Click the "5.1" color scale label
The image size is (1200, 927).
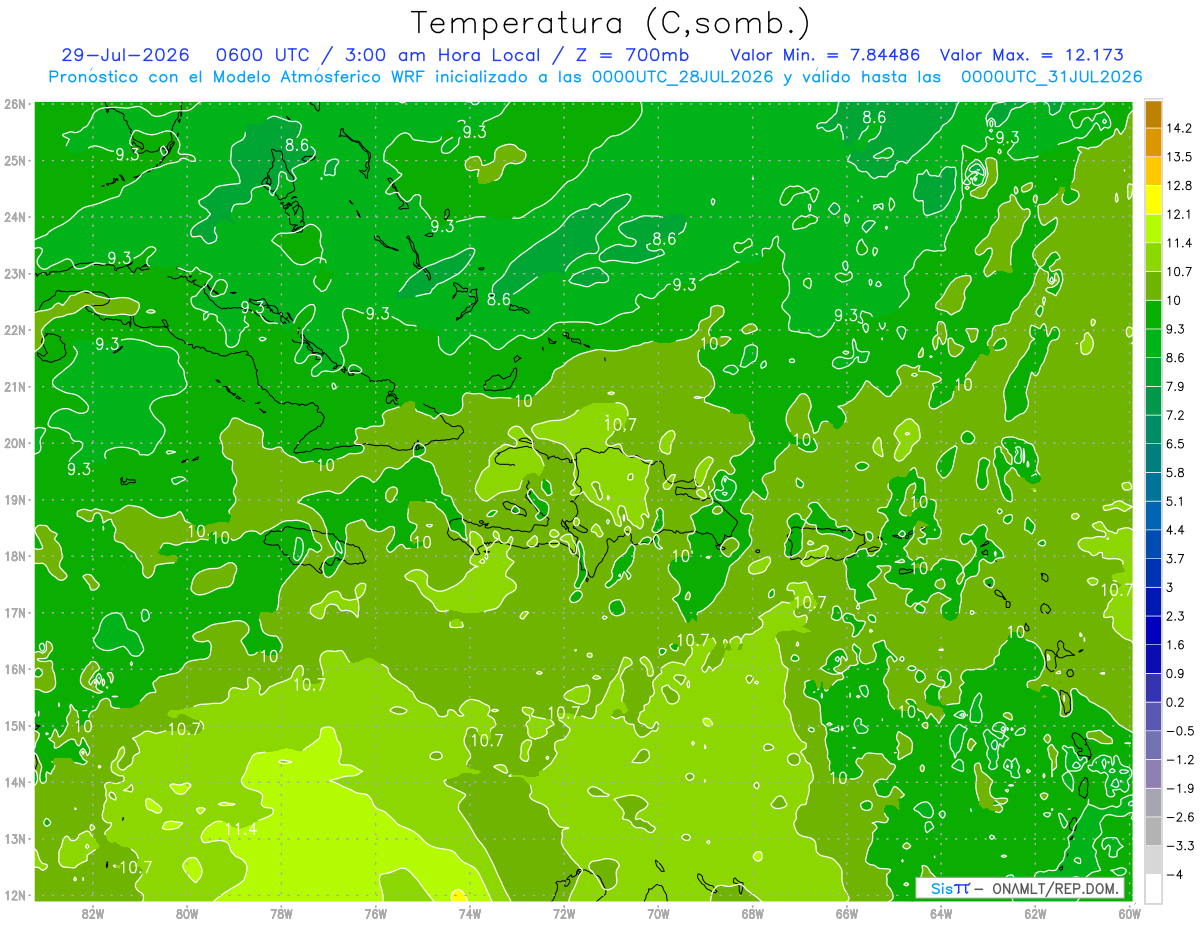pos(1175,500)
